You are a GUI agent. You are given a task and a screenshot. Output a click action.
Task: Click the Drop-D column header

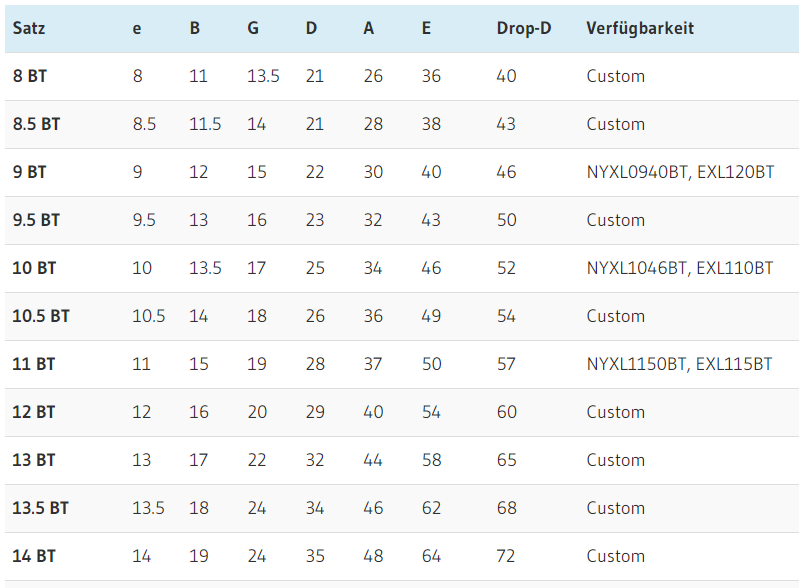pyautogui.click(x=523, y=28)
